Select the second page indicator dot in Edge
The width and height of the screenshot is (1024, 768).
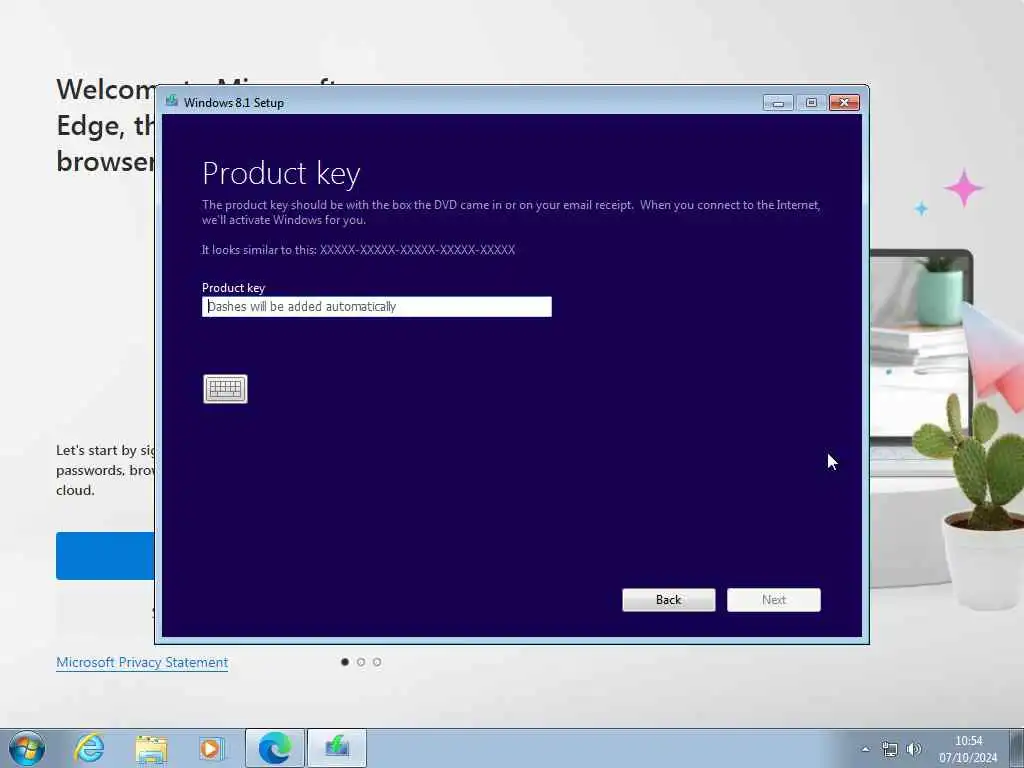click(360, 662)
